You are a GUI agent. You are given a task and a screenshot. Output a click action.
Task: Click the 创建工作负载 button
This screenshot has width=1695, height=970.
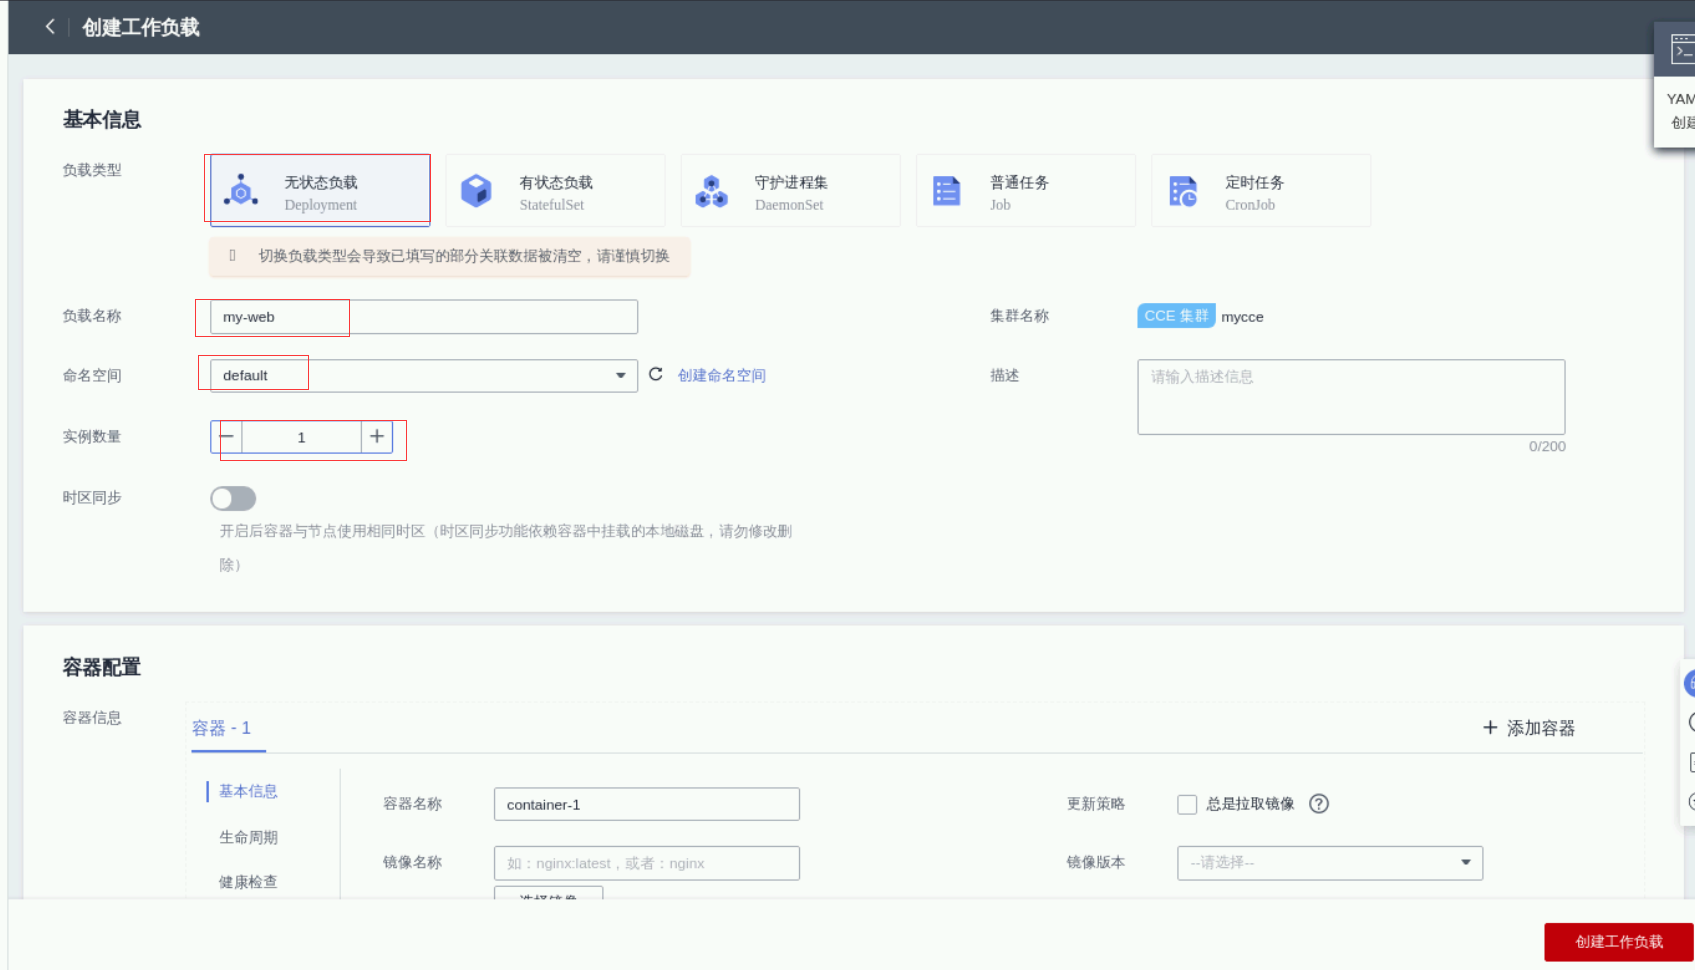point(1619,942)
